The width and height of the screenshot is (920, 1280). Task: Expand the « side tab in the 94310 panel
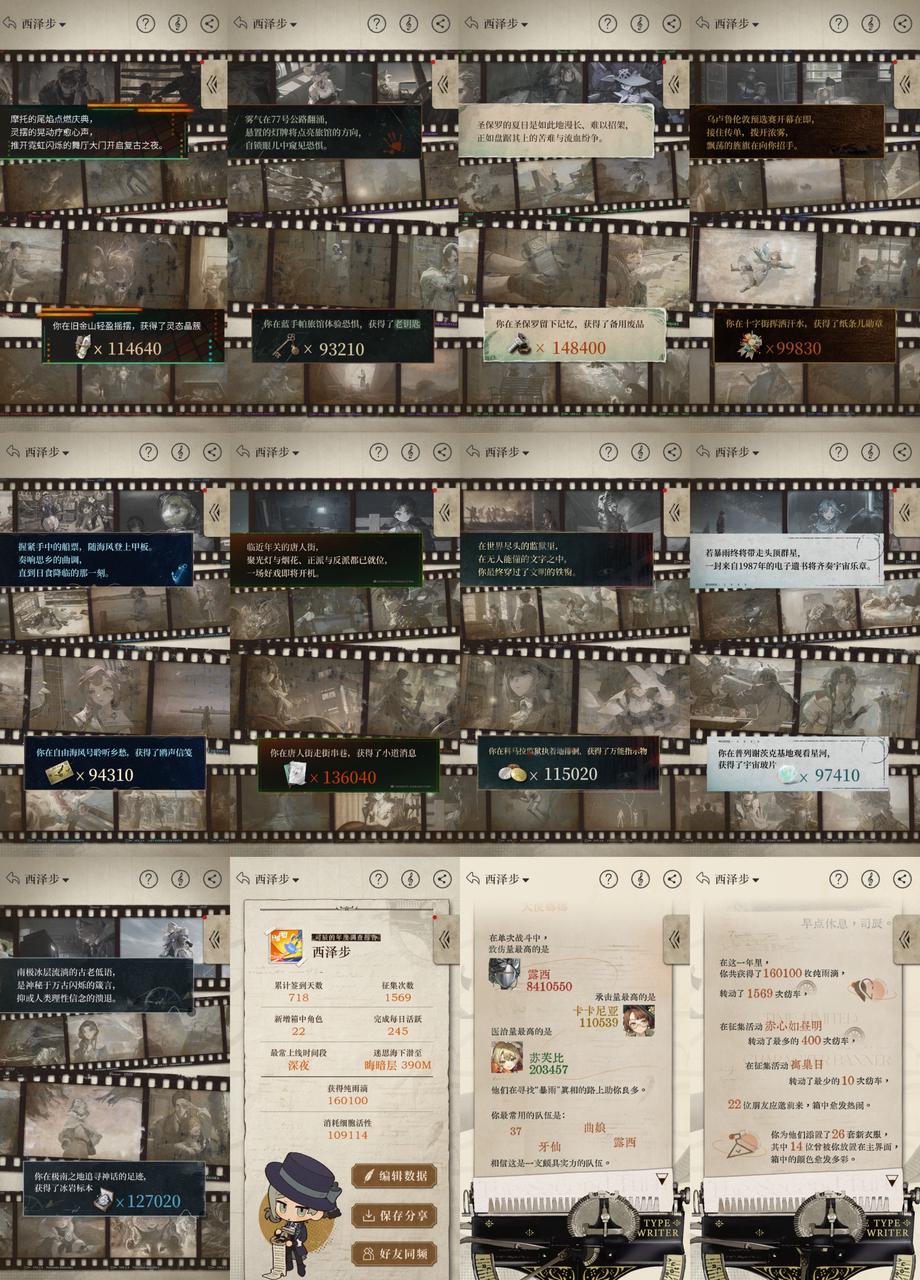pyautogui.click(x=217, y=512)
